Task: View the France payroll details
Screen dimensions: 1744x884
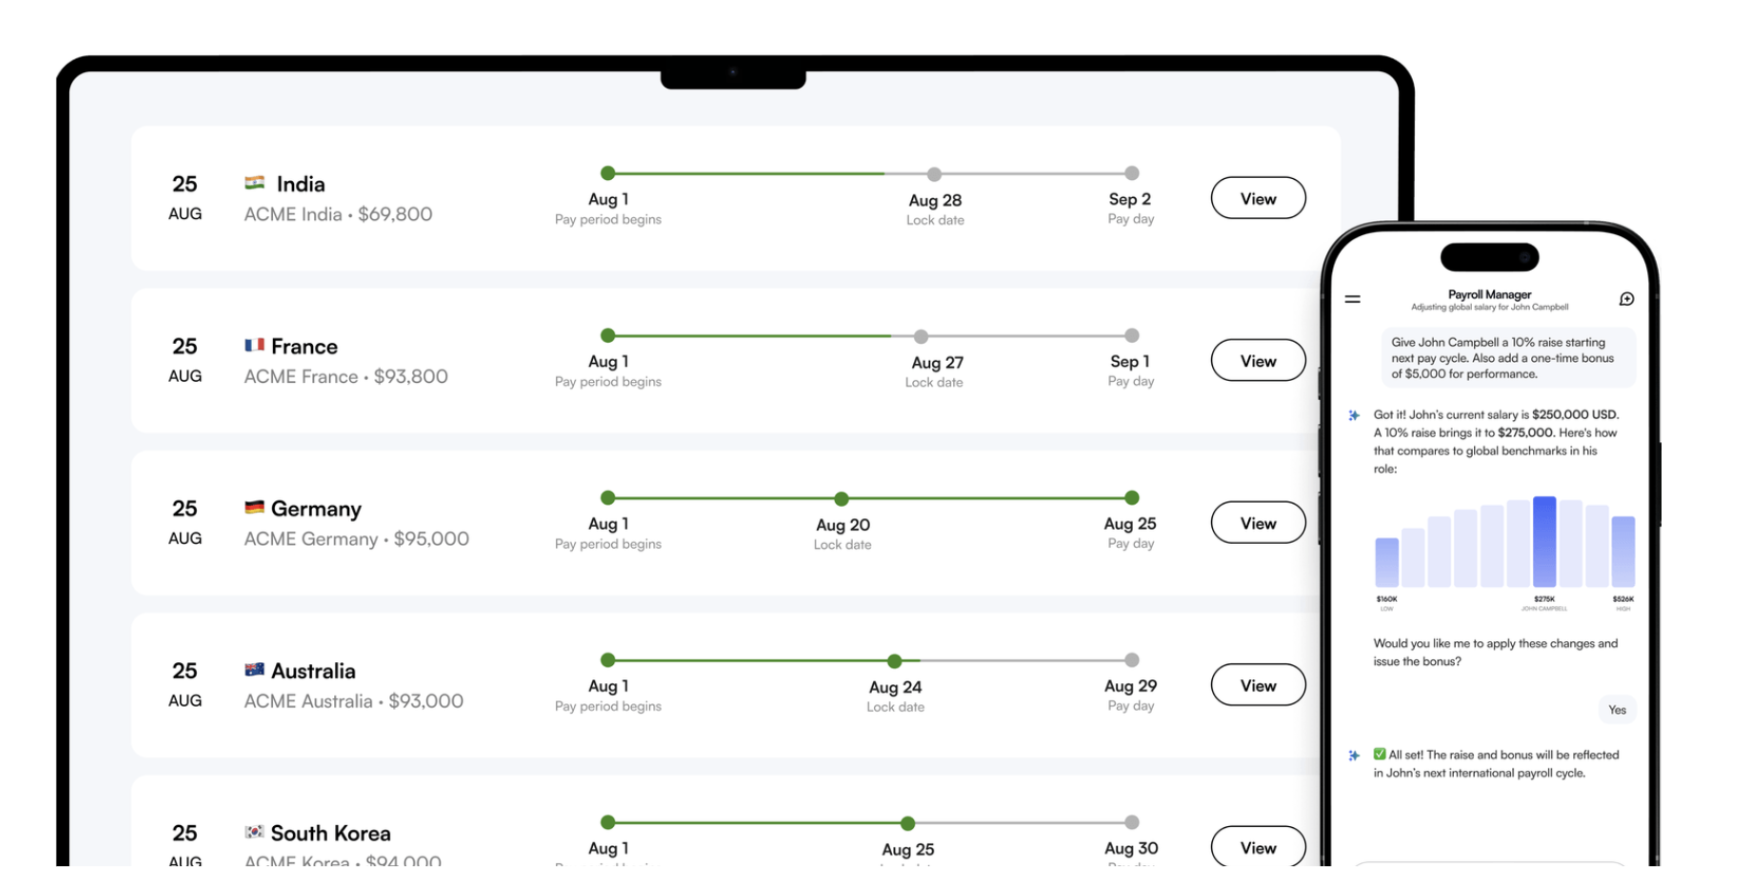Action: [1257, 360]
